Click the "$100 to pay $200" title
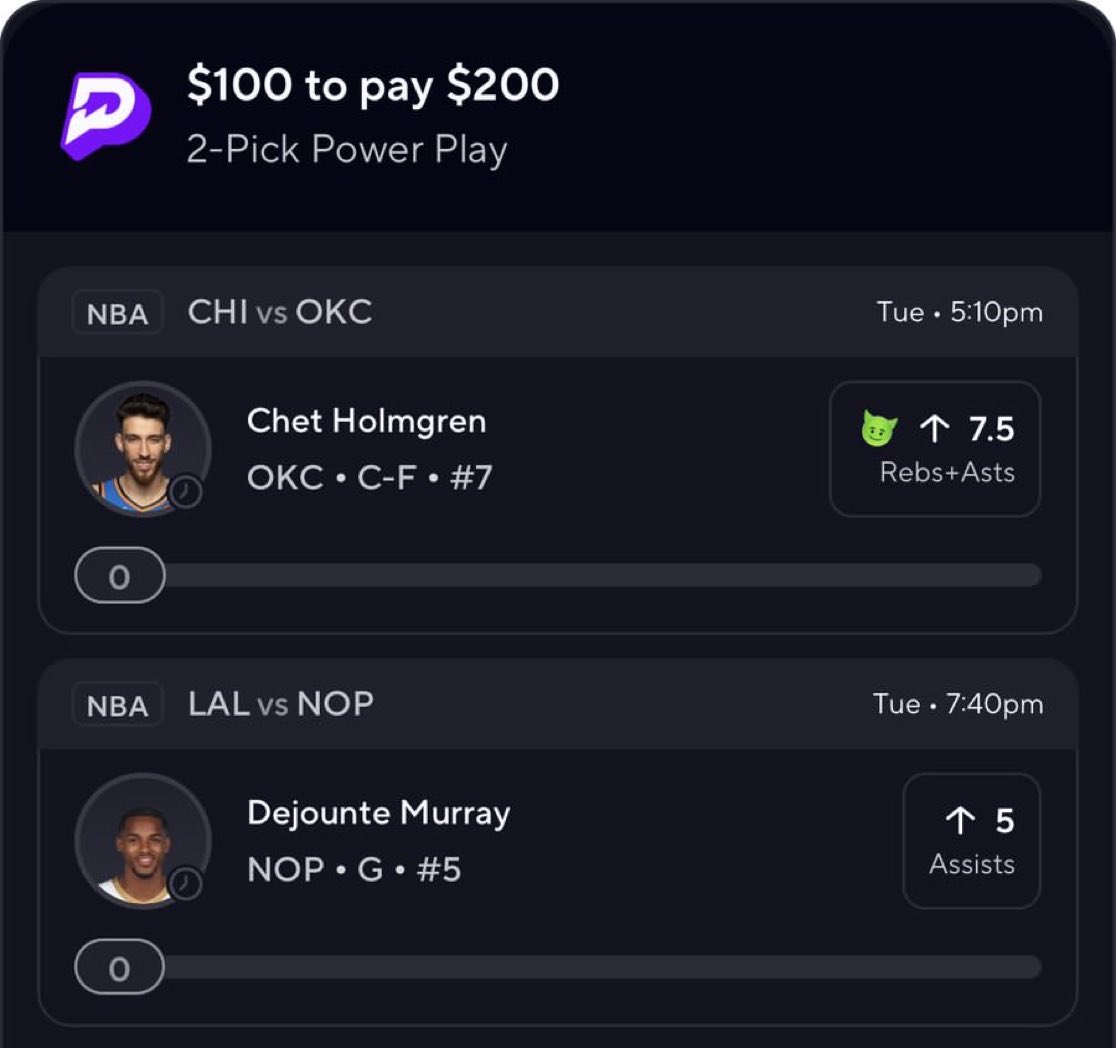Viewport: 1116px width, 1048px height. point(373,86)
